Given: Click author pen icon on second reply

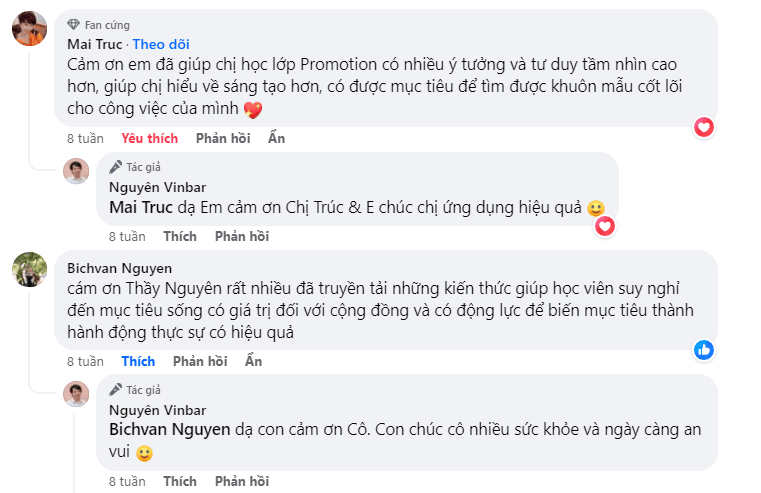Looking at the screenshot, I should tap(116, 390).
